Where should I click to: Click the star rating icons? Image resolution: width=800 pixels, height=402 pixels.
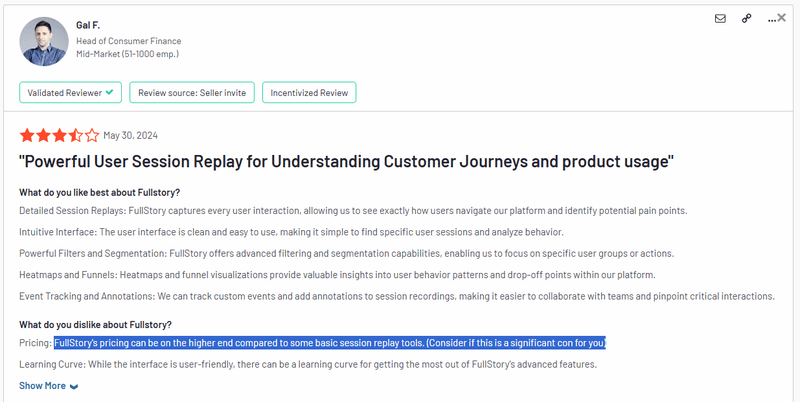click(x=59, y=135)
